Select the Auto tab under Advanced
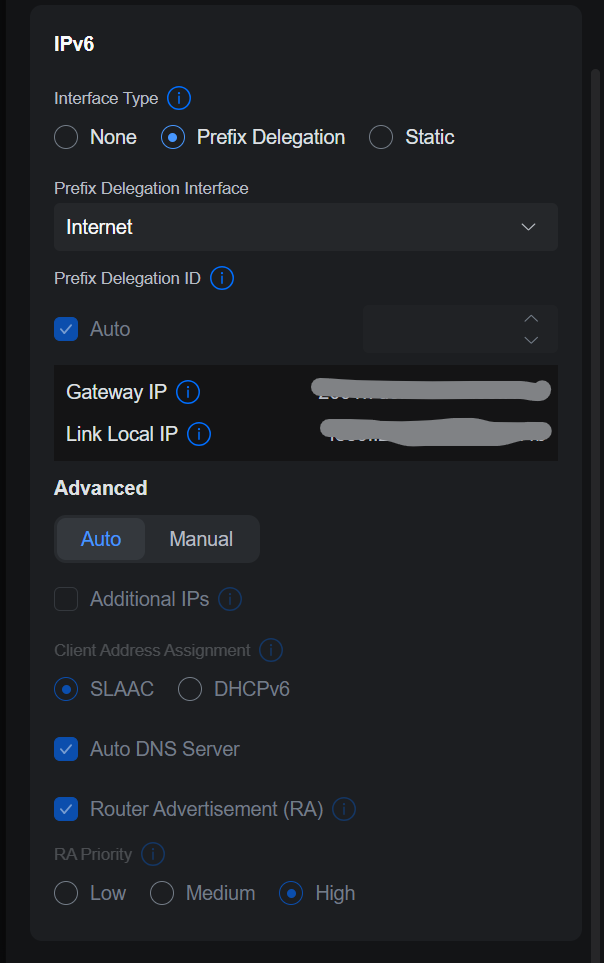Viewport: 604px width, 963px height. click(101, 539)
